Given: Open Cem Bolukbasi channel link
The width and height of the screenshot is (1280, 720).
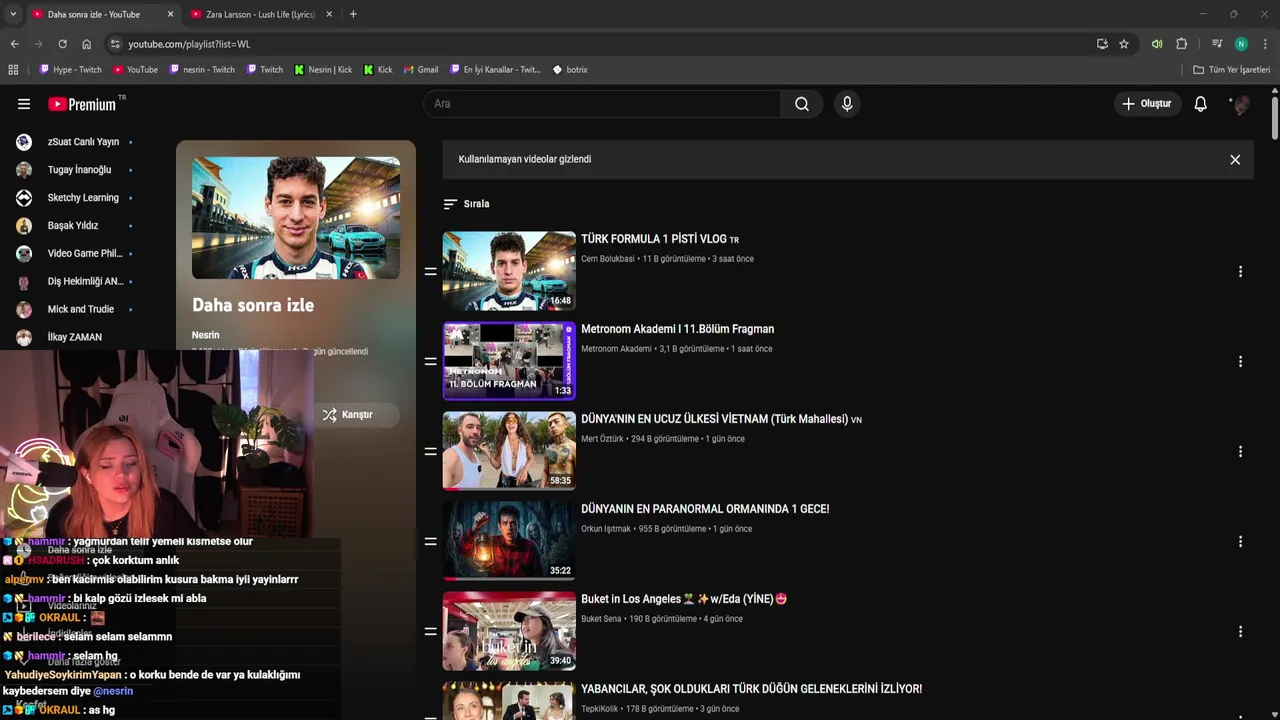Looking at the screenshot, I should 608,259.
